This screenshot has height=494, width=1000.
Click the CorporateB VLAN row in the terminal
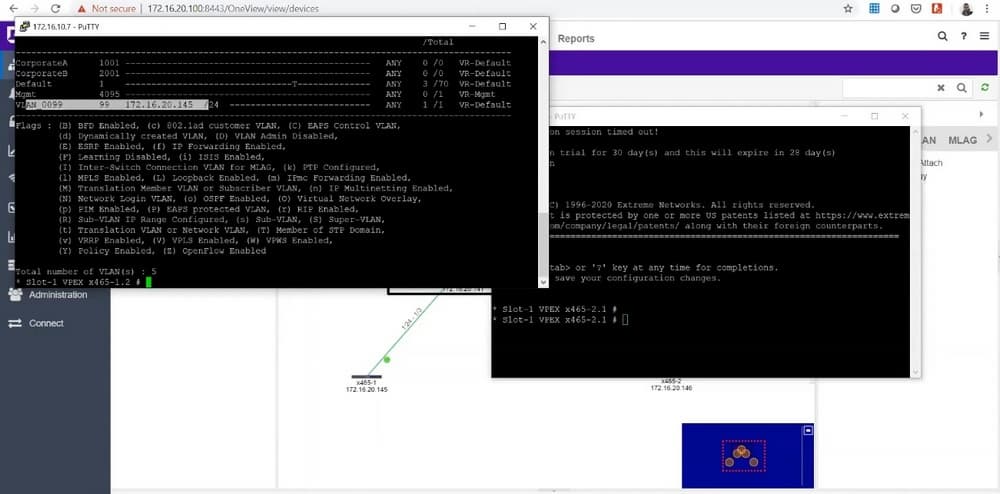pyautogui.click(x=263, y=73)
